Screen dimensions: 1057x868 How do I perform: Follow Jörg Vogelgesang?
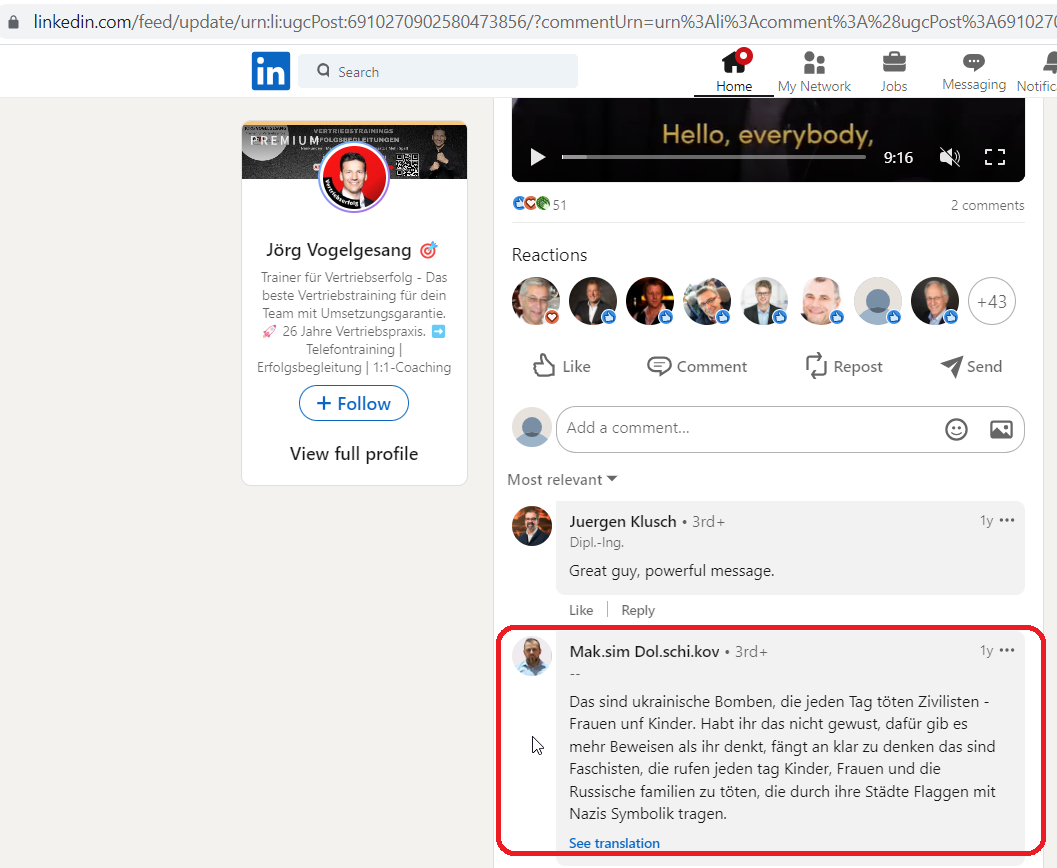coord(354,403)
